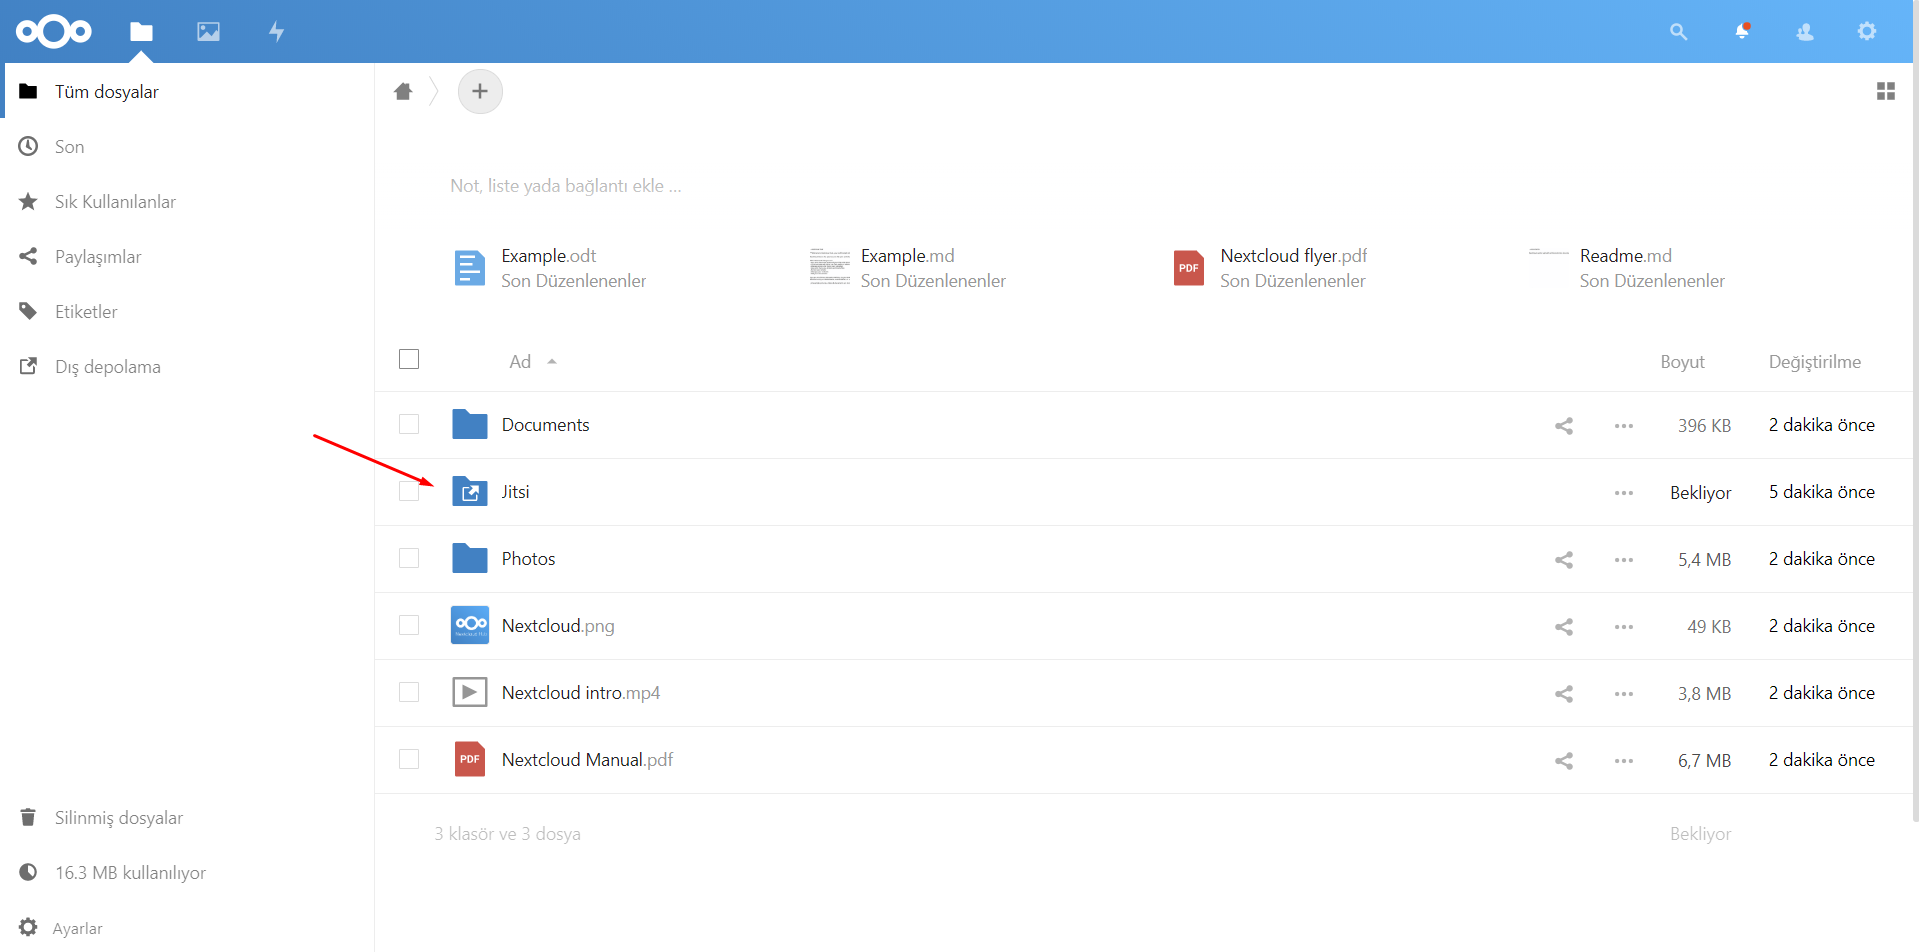
Task: Open more actions for Nextcloud.png
Action: [1624, 627]
